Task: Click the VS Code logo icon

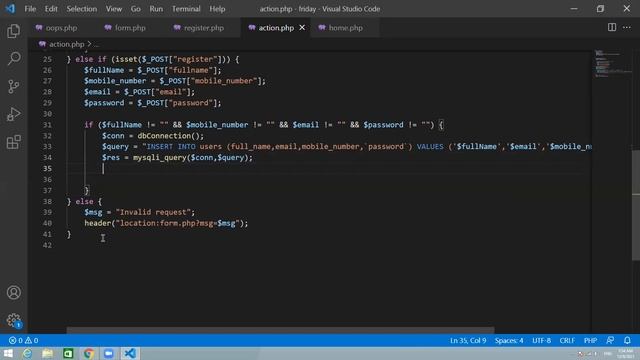Action: tap(10, 9)
